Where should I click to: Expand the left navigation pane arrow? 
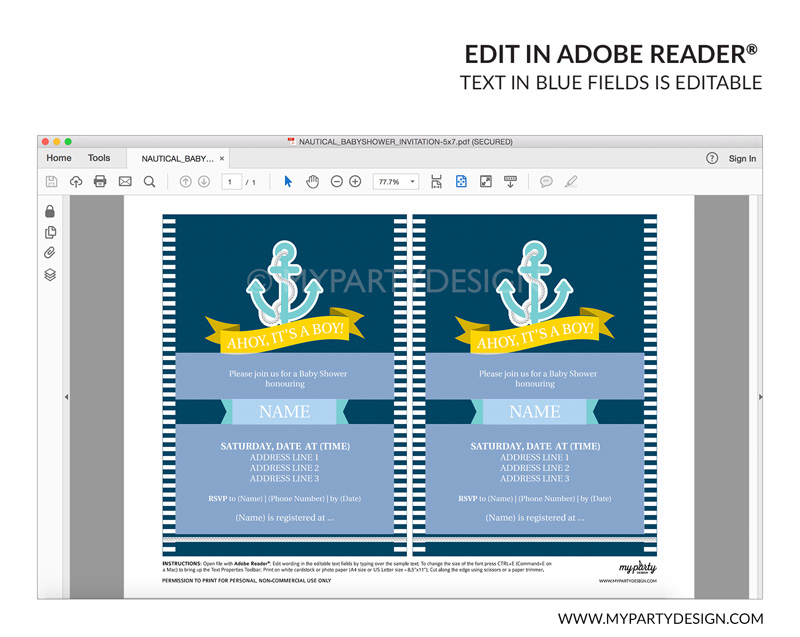[x=66, y=397]
